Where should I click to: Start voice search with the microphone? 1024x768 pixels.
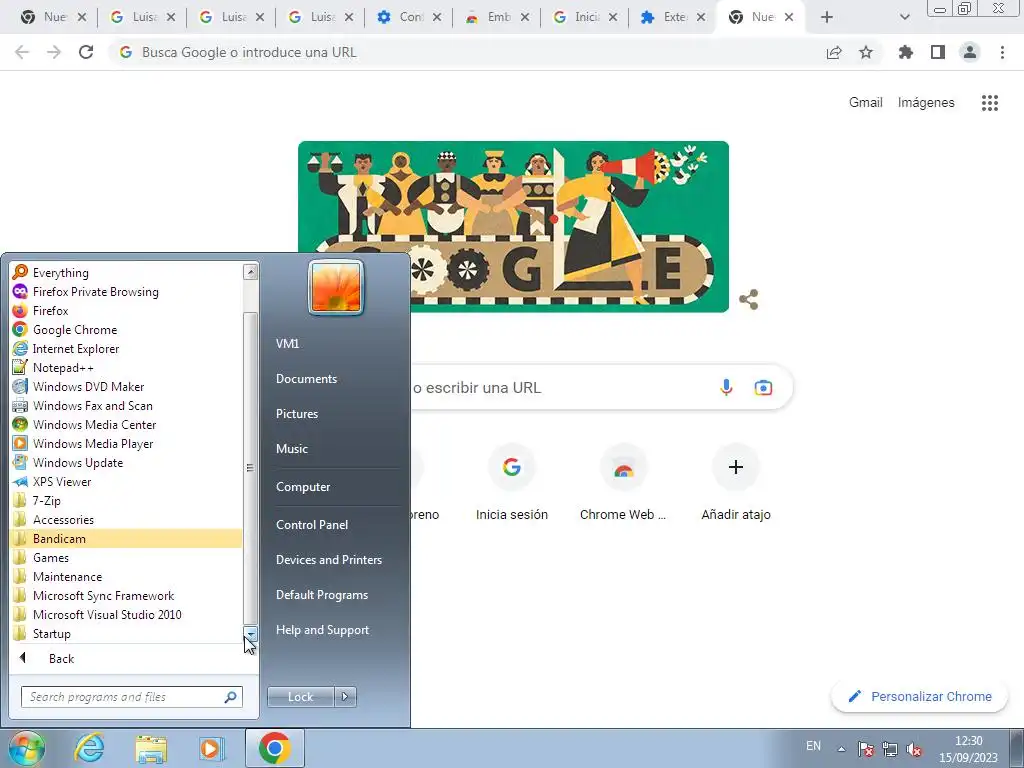coord(726,387)
